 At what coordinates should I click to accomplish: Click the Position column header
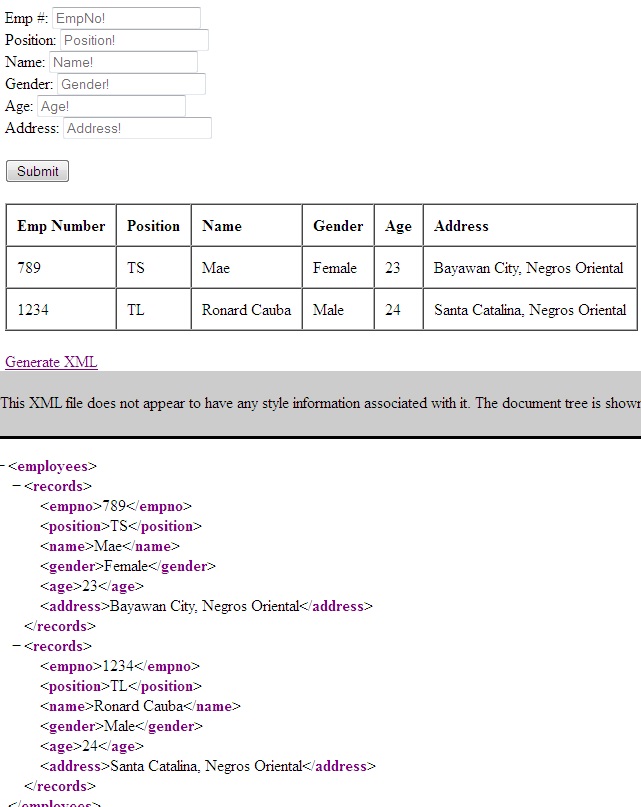153,225
